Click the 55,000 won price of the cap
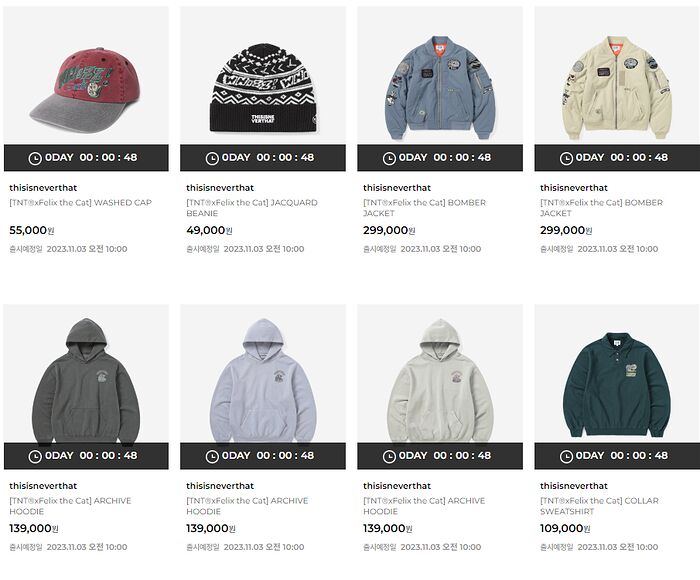Viewport: 700px width, 580px height. click(x=32, y=230)
